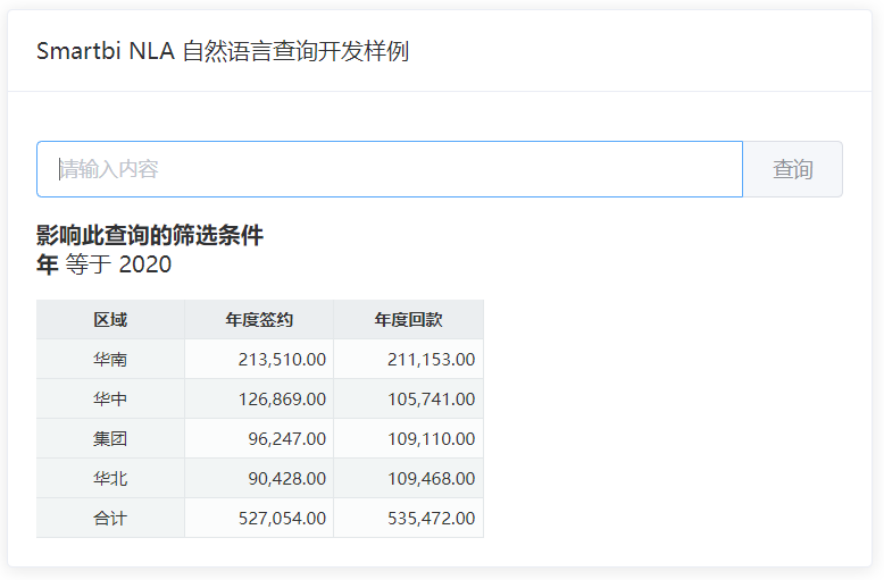Select the 年度签约 column header

click(x=259, y=320)
